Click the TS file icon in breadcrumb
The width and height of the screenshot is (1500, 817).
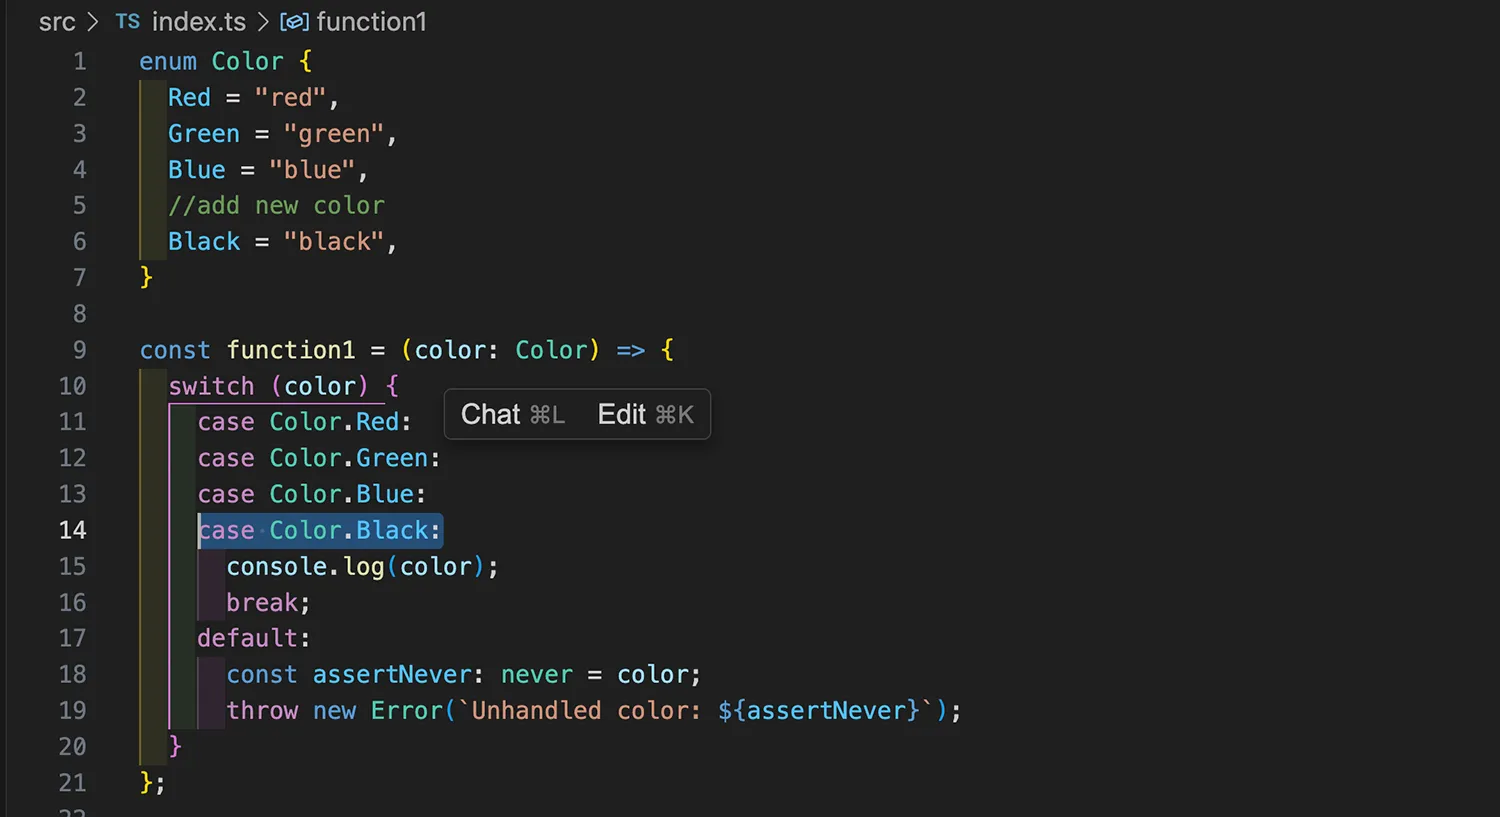(127, 22)
